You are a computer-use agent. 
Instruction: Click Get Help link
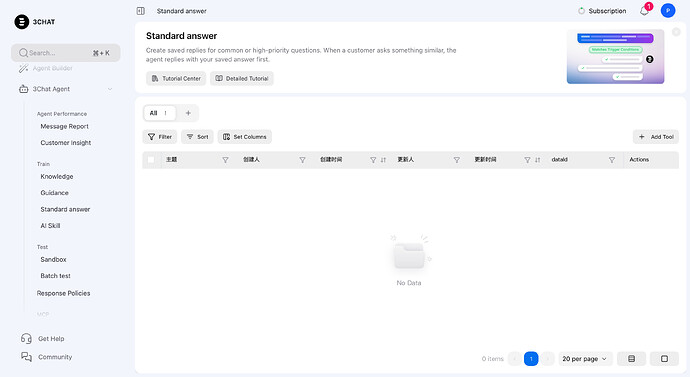51,339
